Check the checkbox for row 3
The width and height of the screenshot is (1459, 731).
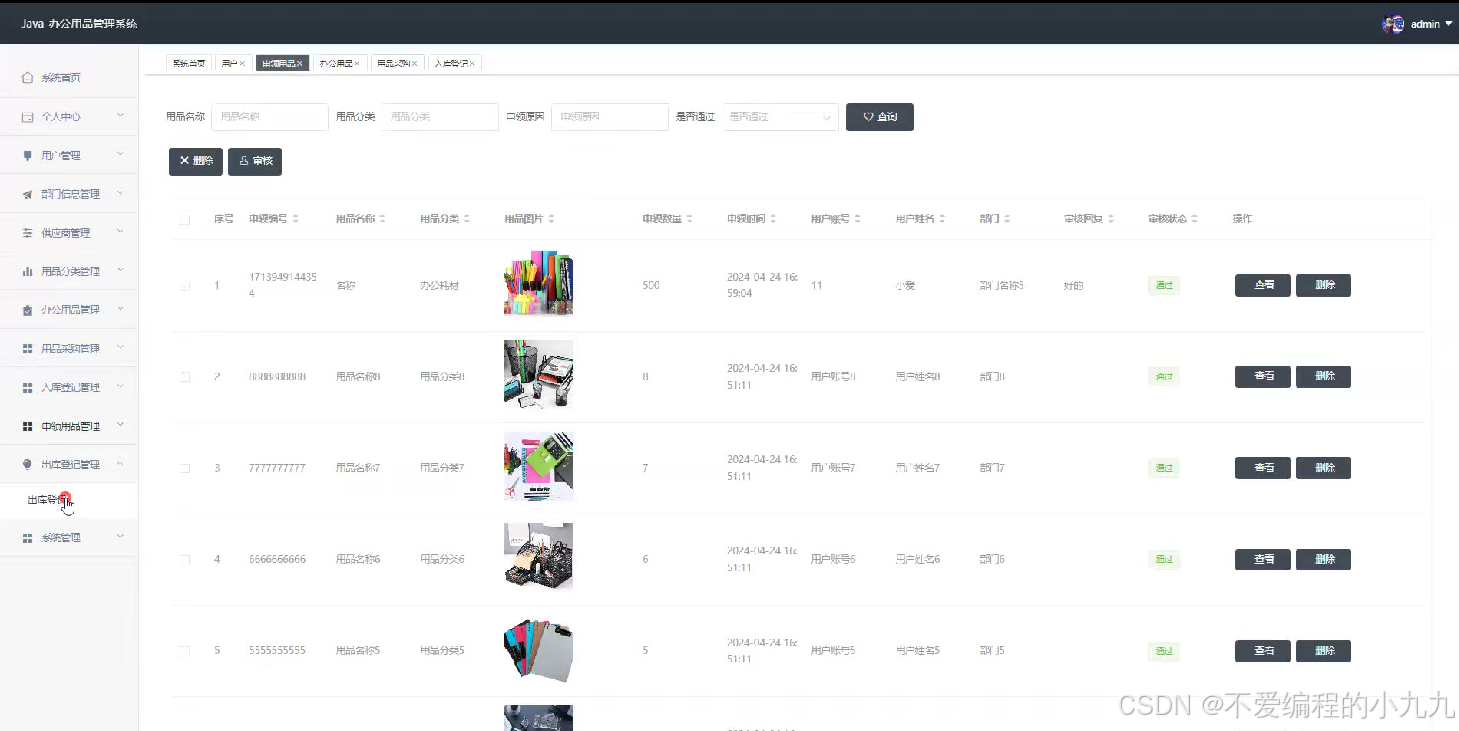[185, 468]
